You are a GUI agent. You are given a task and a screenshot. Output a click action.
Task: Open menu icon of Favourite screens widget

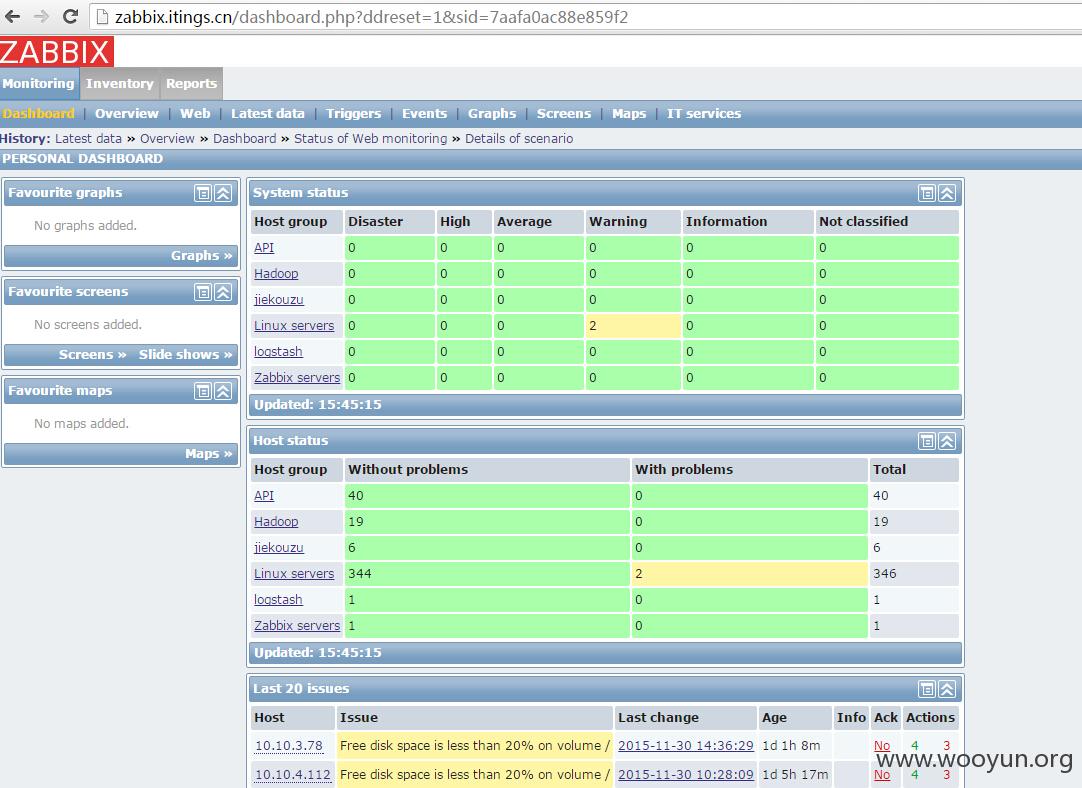pyautogui.click(x=202, y=292)
